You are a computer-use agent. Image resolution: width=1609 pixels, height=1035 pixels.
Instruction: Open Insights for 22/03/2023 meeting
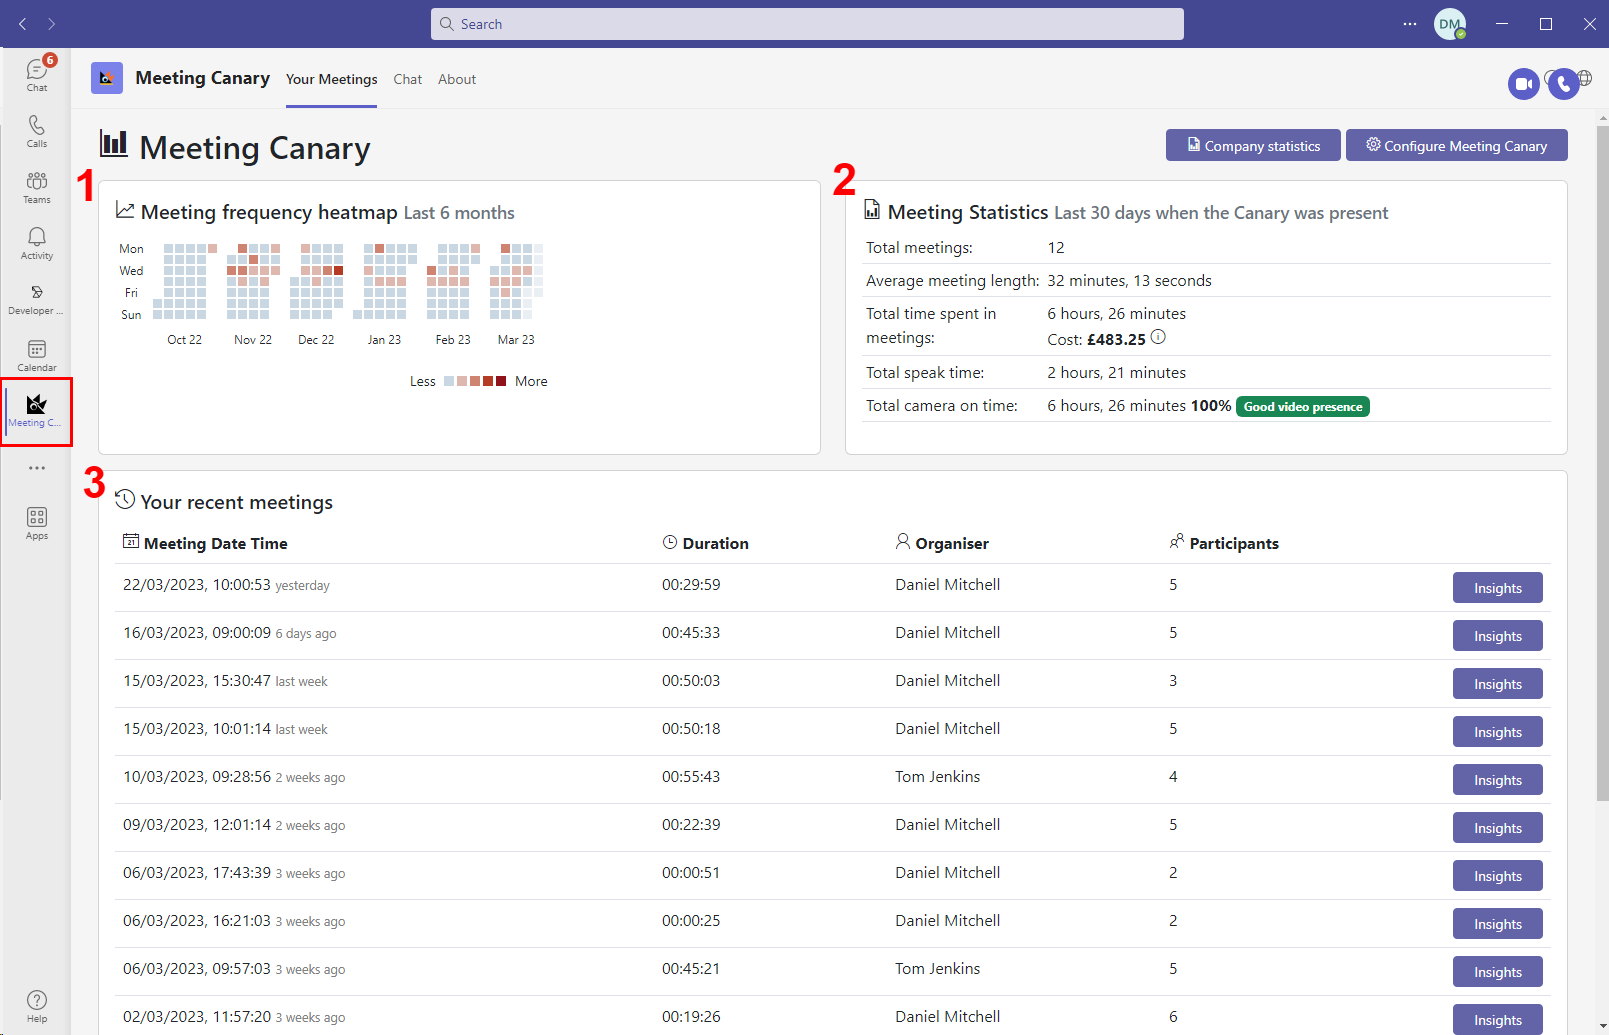point(1497,588)
